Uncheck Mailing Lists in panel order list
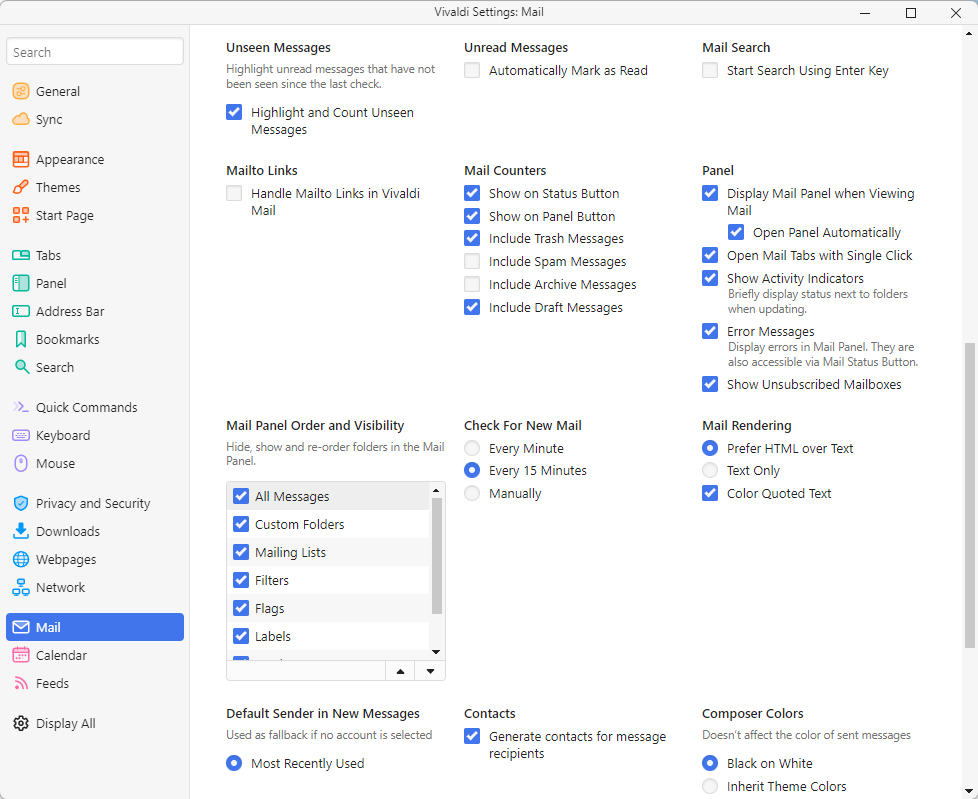 tap(241, 552)
